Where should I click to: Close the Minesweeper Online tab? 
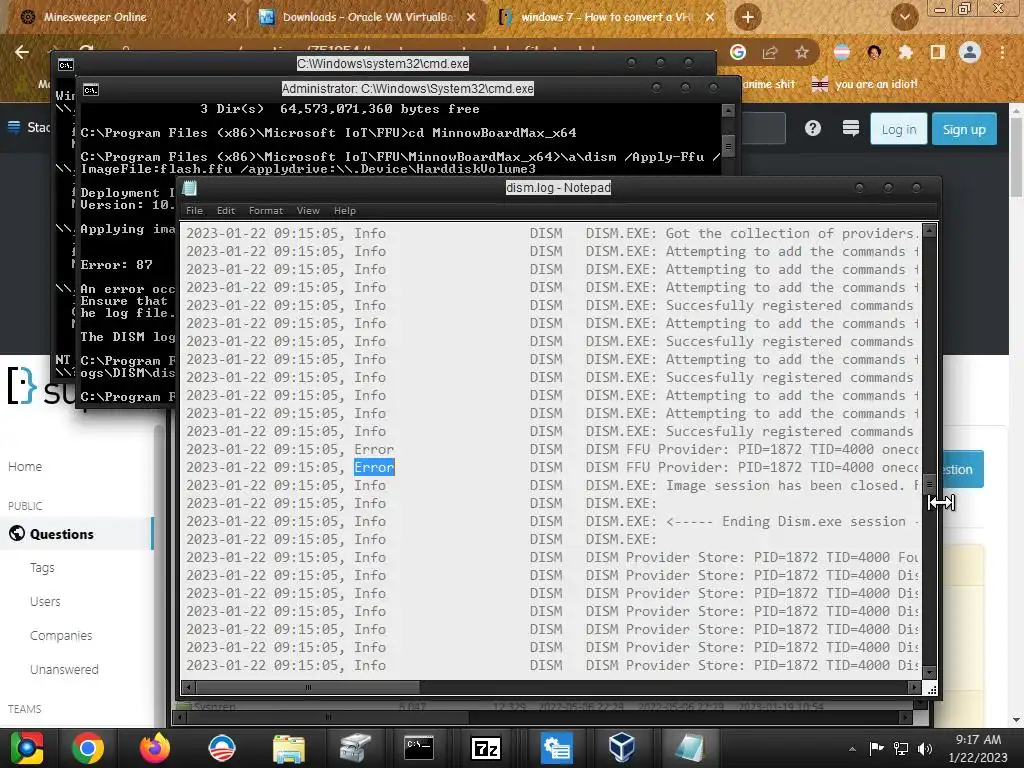point(231,17)
